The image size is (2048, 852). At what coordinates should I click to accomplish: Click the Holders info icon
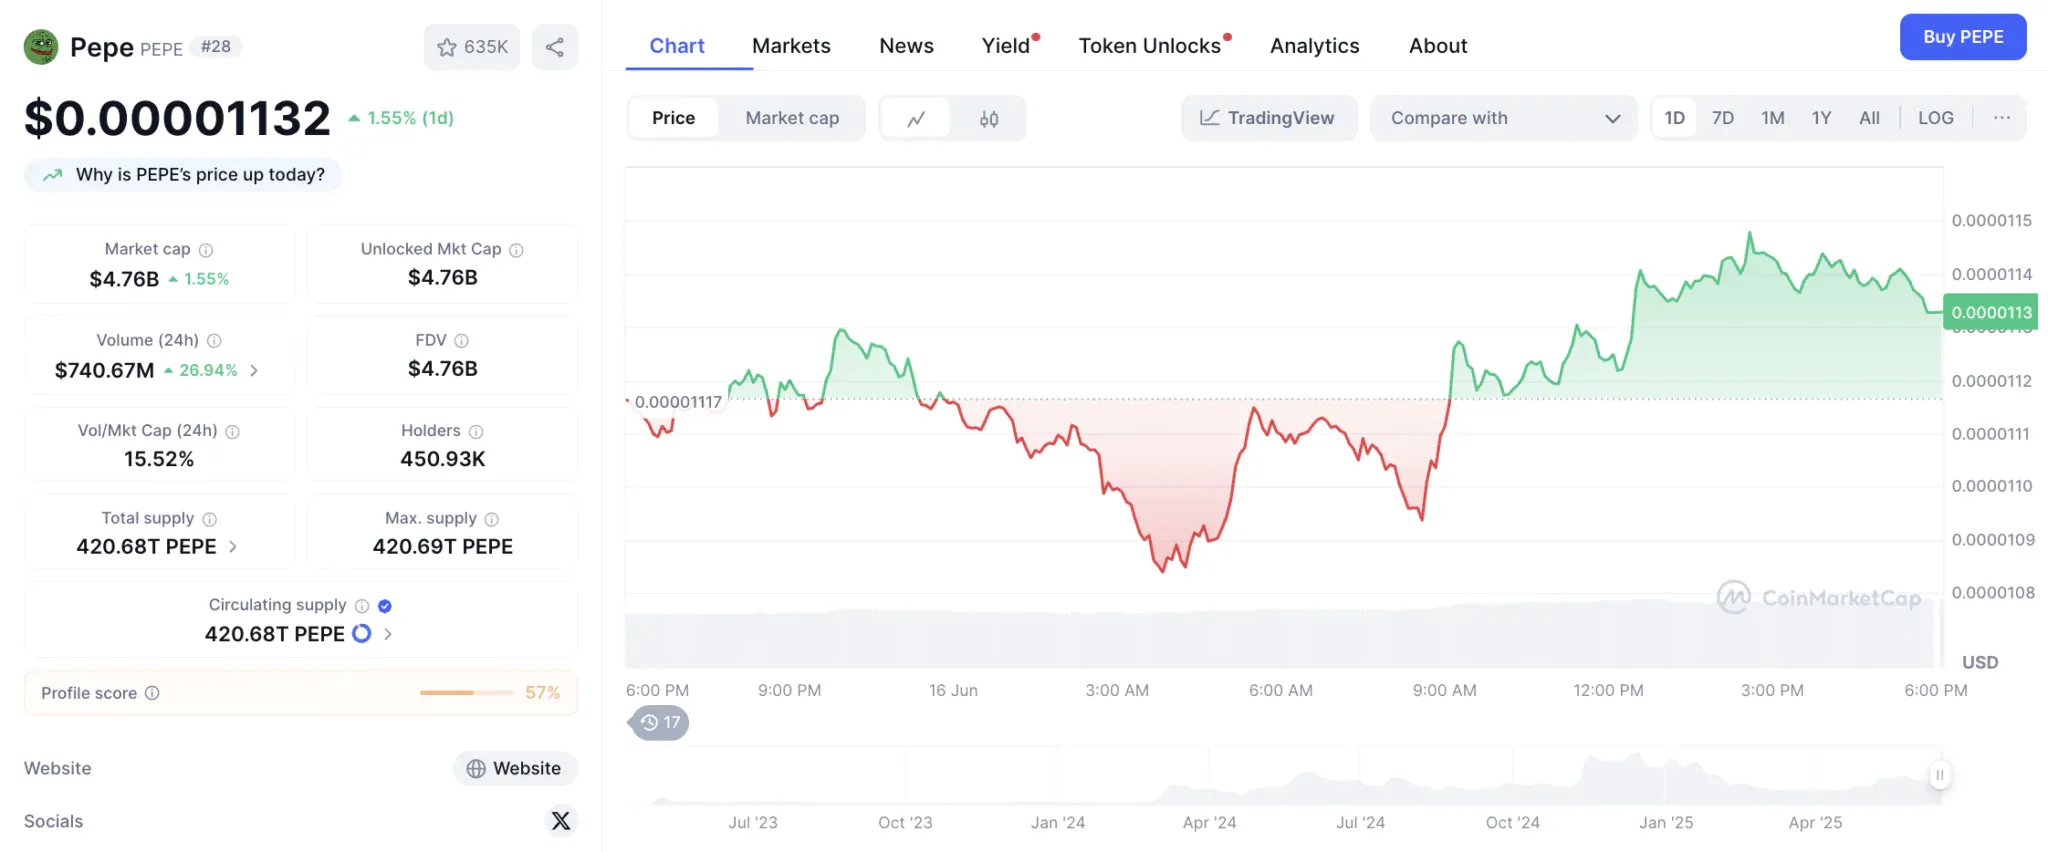(476, 432)
